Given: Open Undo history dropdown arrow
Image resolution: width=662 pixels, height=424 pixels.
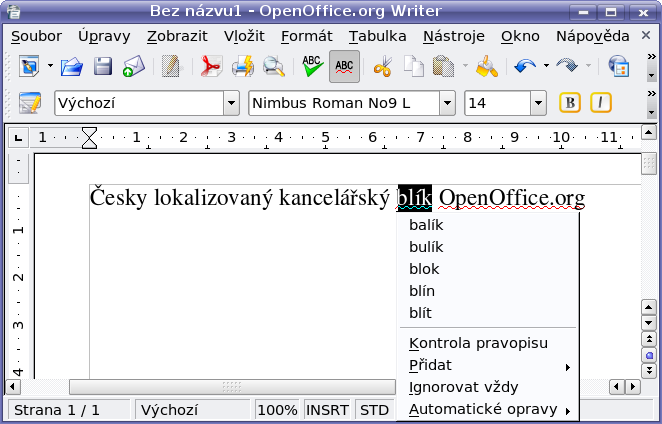Looking at the screenshot, I should click(546, 66).
